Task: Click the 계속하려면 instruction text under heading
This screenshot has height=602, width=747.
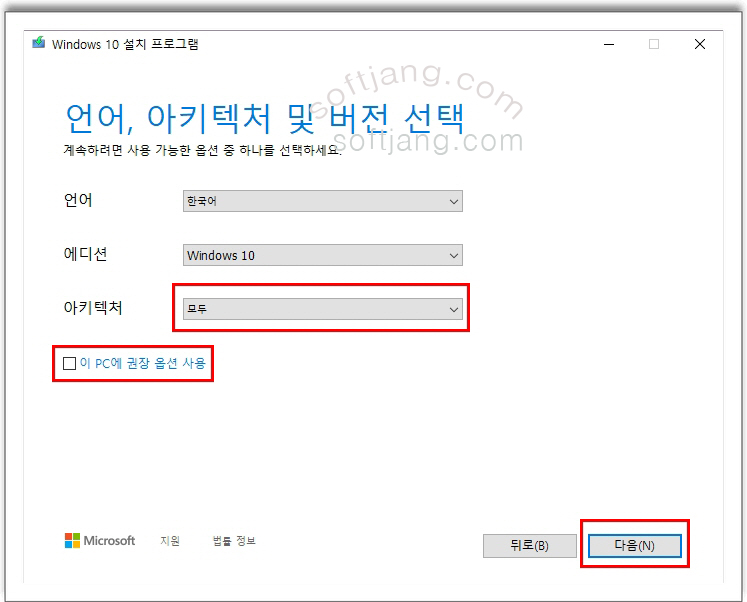Action: [x=201, y=150]
